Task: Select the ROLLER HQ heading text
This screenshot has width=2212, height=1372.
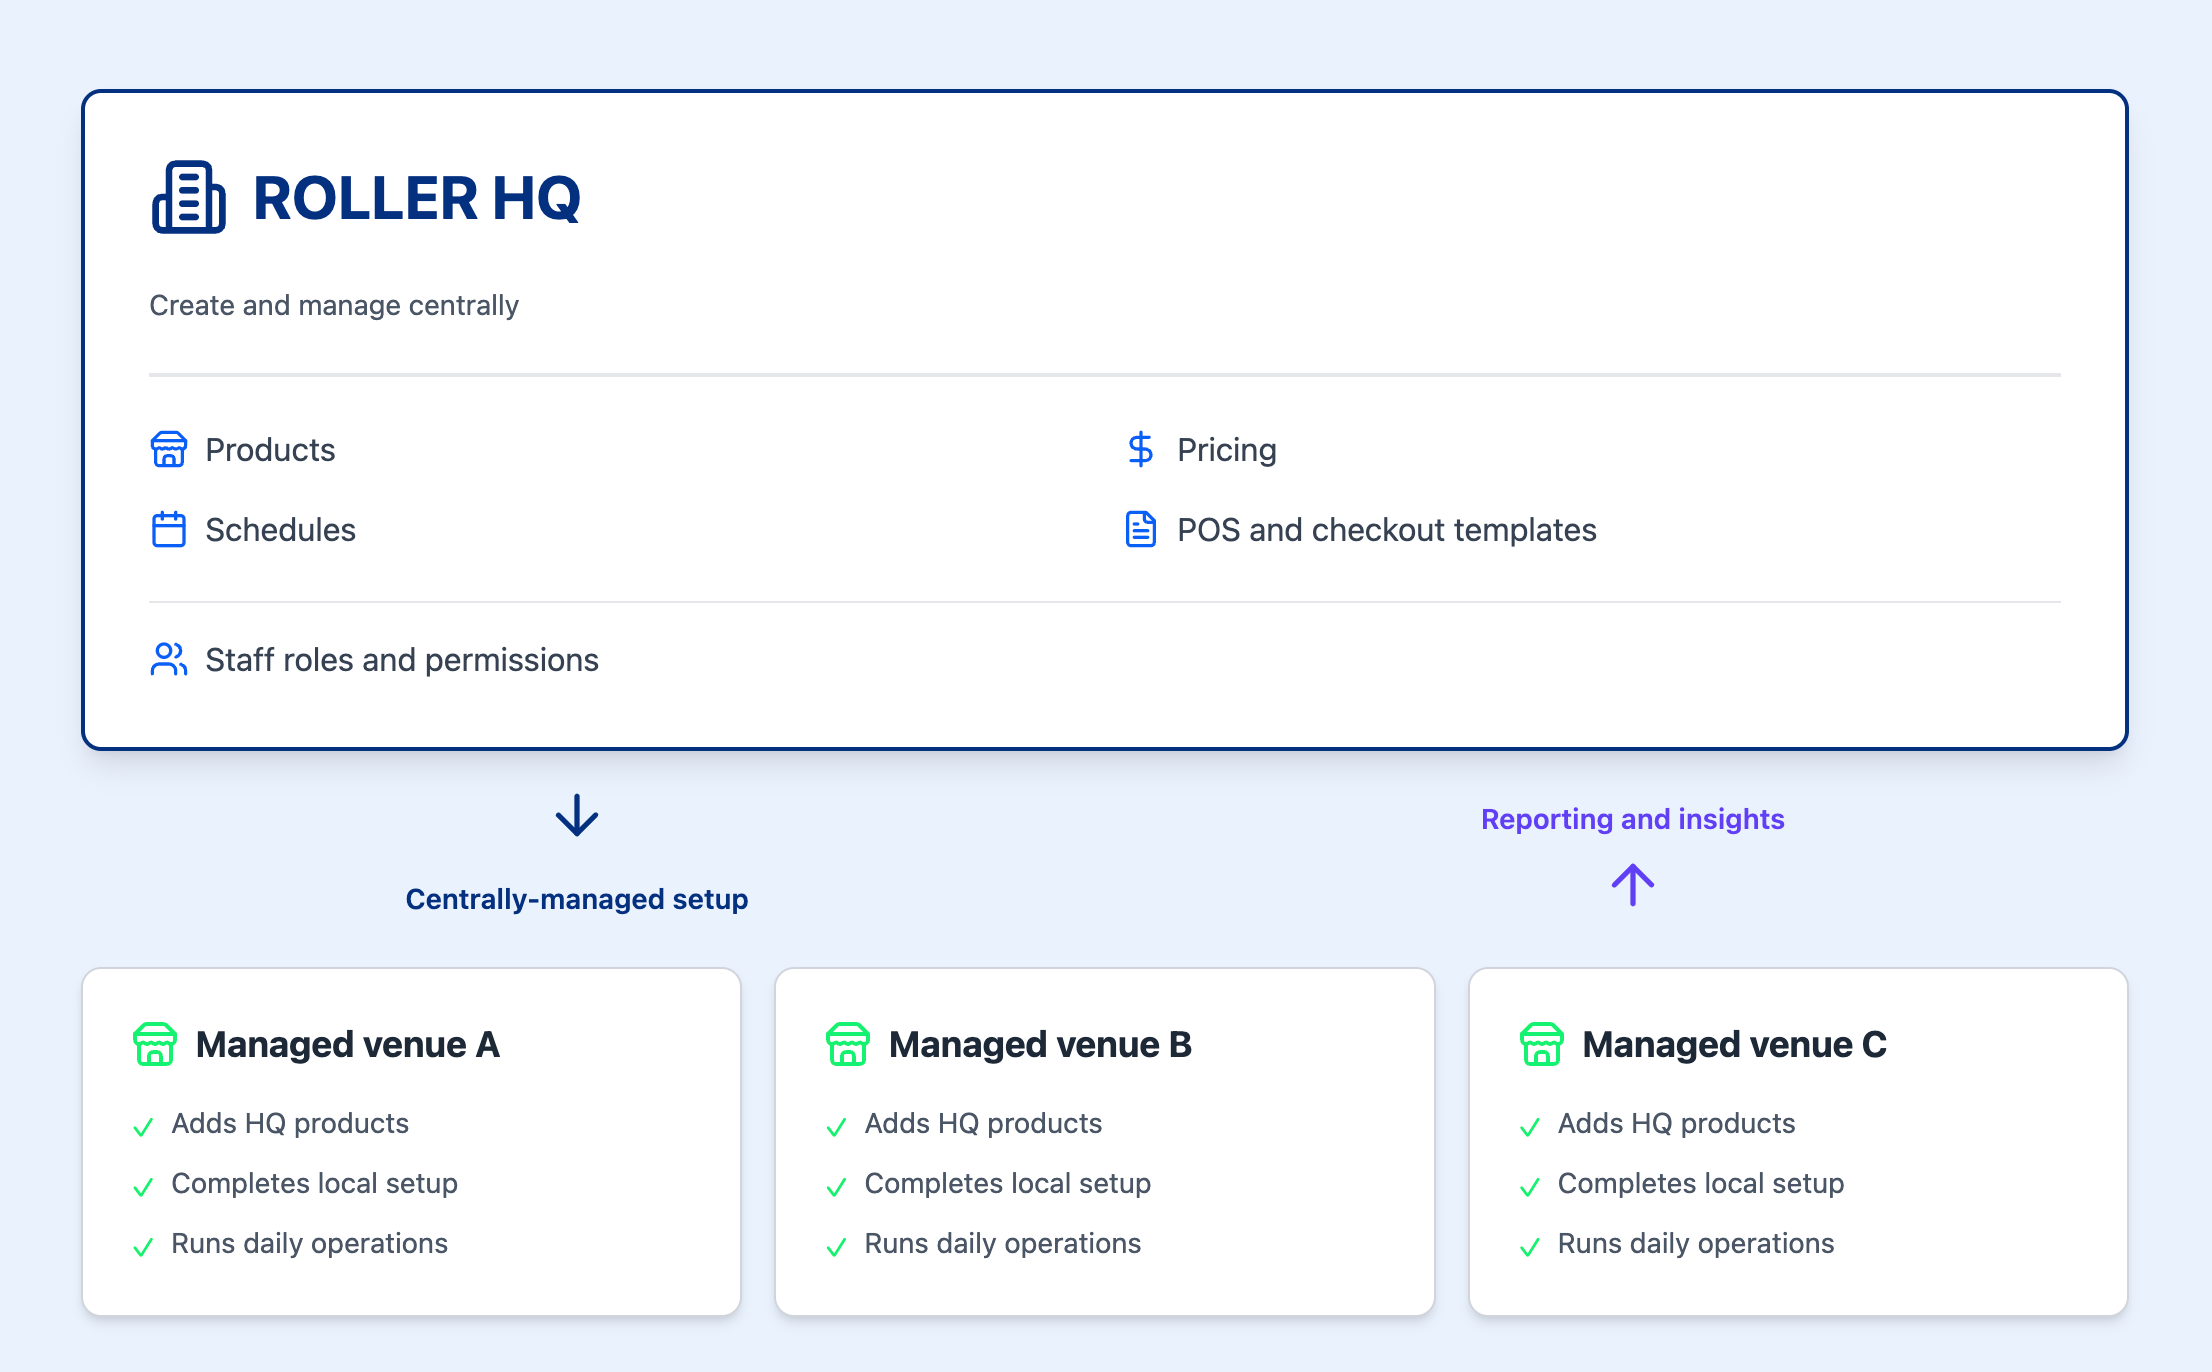Action: tap(416, 198)
